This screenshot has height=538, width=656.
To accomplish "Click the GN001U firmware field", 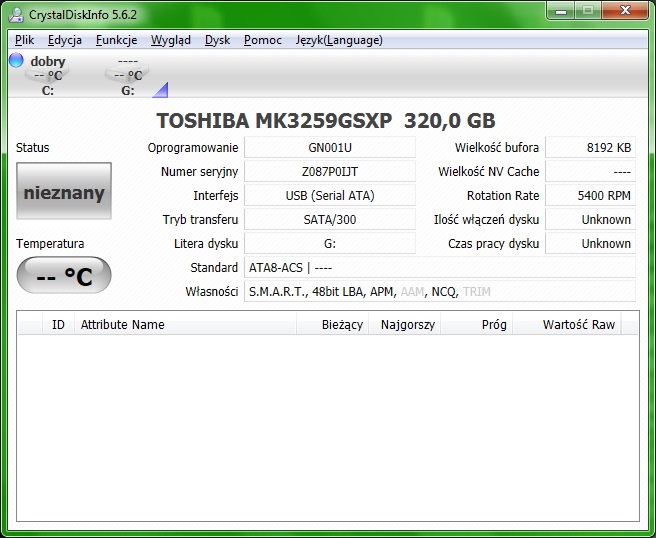I will 330,147.
